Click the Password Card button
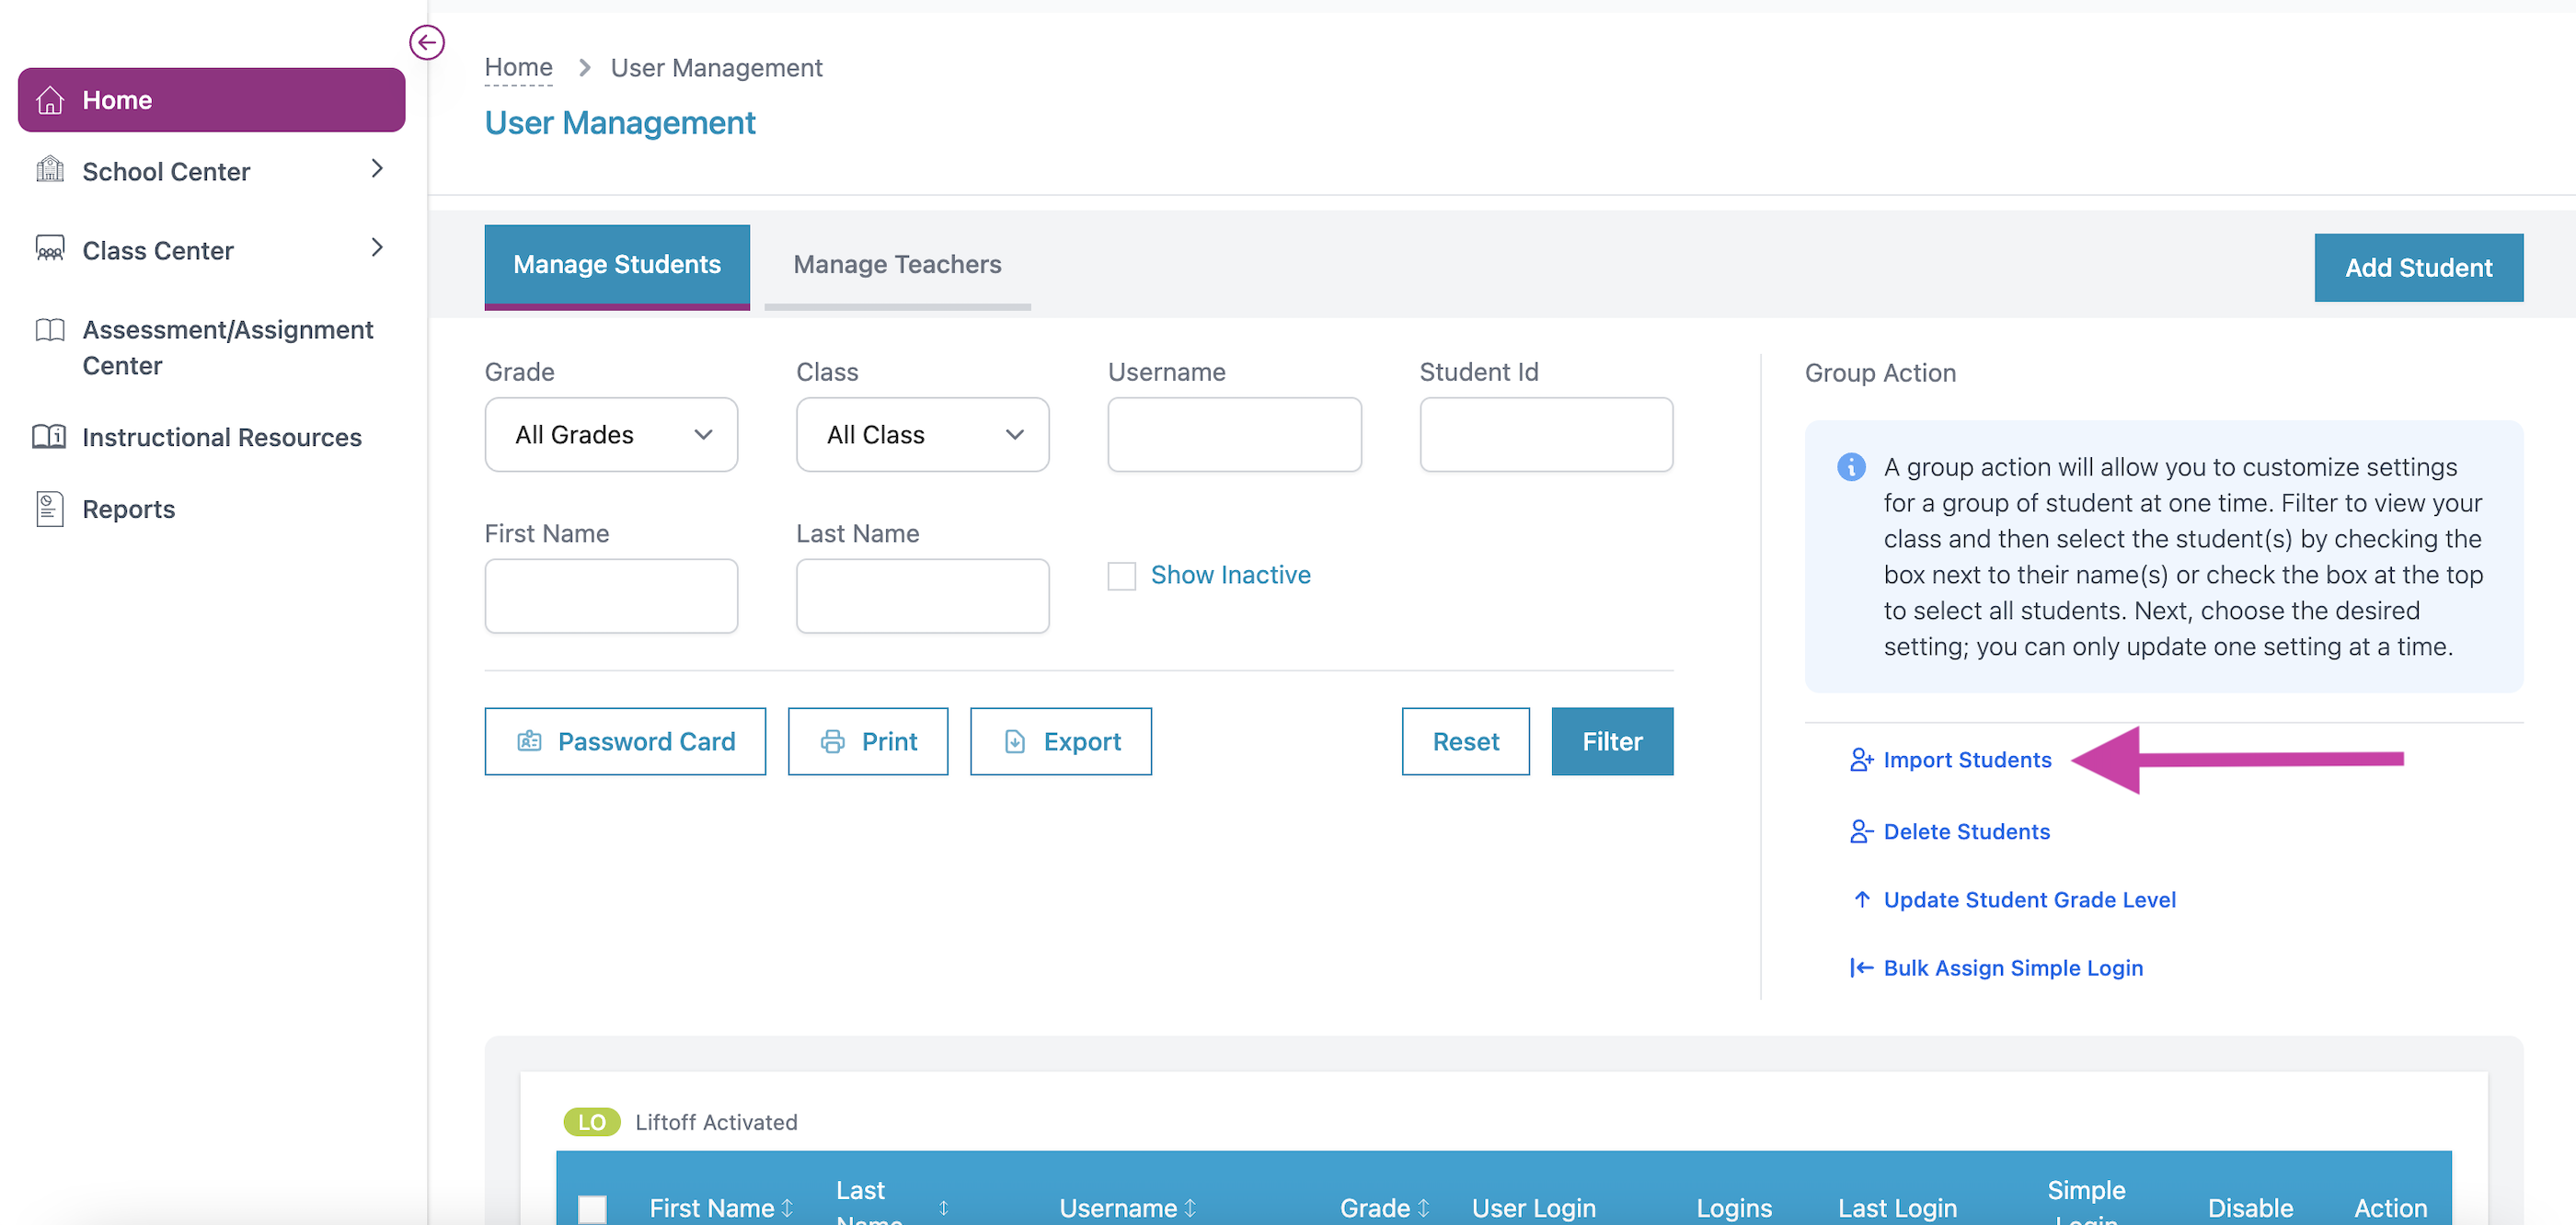 coord(625,742)
